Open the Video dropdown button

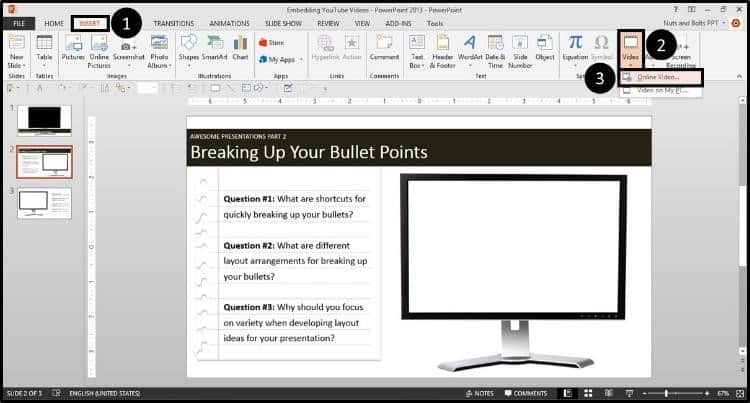point(630,50)
